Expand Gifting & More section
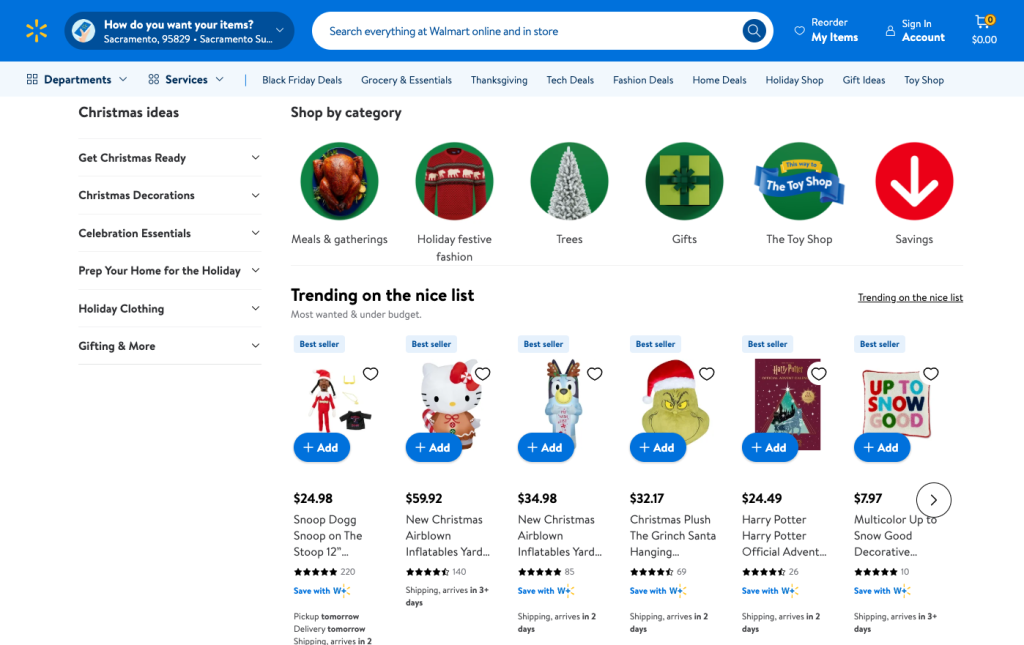Screen dimensions: 1024x645 coord(169,346)
